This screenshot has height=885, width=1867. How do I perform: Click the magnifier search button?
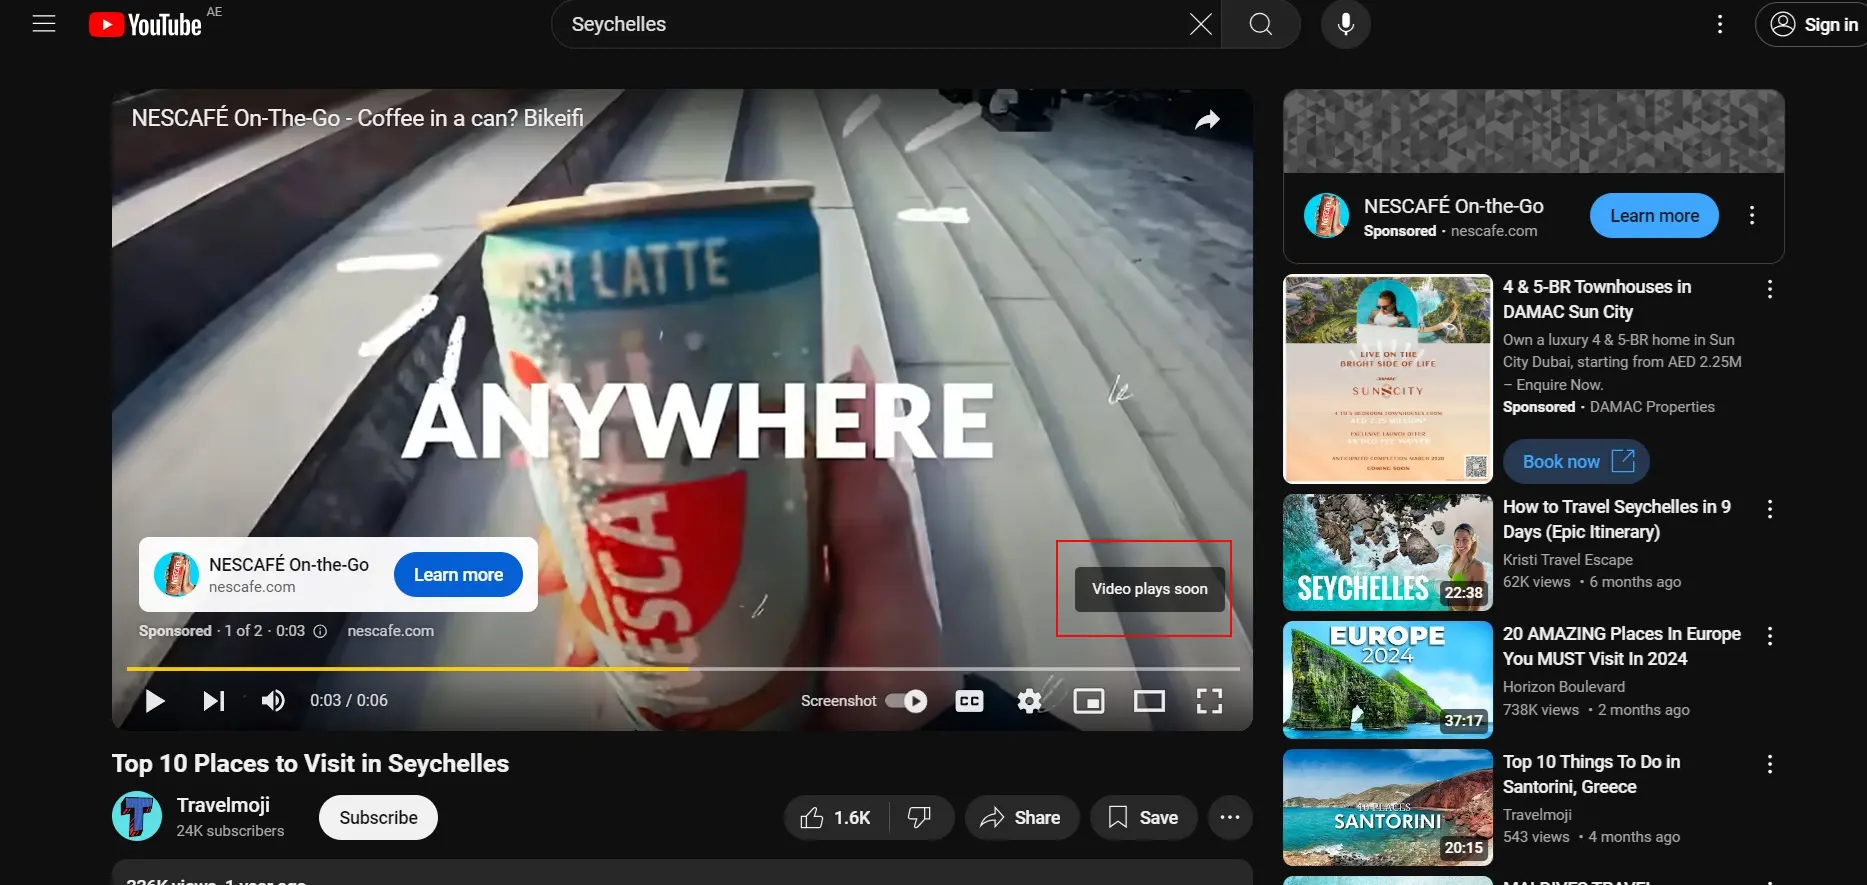1261,24
